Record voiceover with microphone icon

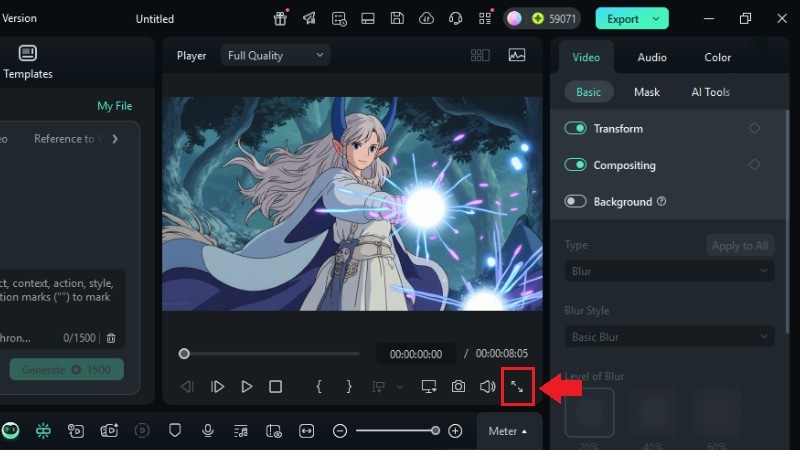[208, 431]
